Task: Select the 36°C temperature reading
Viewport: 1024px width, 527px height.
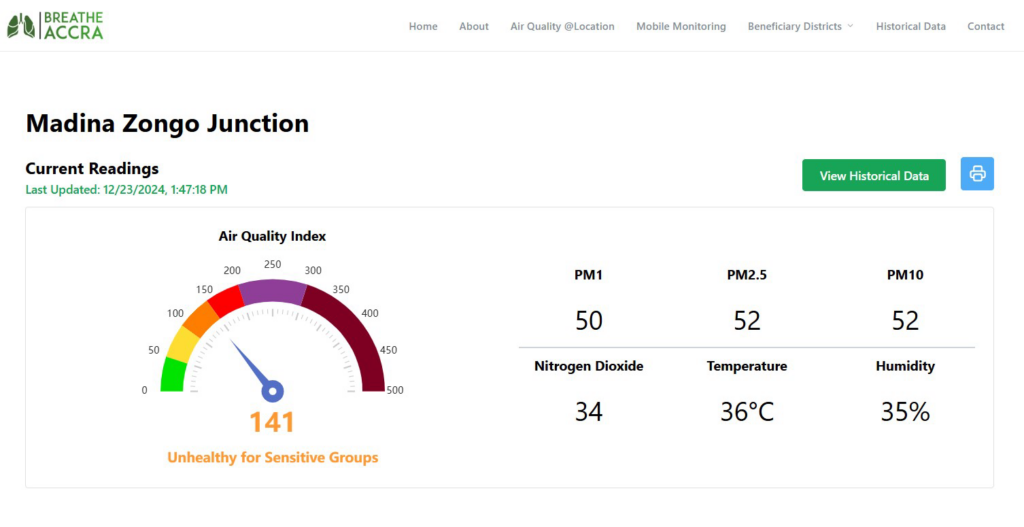Action: [747, 411]
